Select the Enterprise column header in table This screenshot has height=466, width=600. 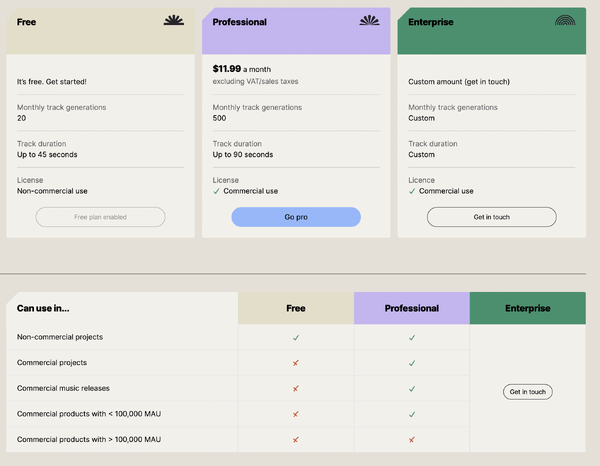tap(527, 308)
